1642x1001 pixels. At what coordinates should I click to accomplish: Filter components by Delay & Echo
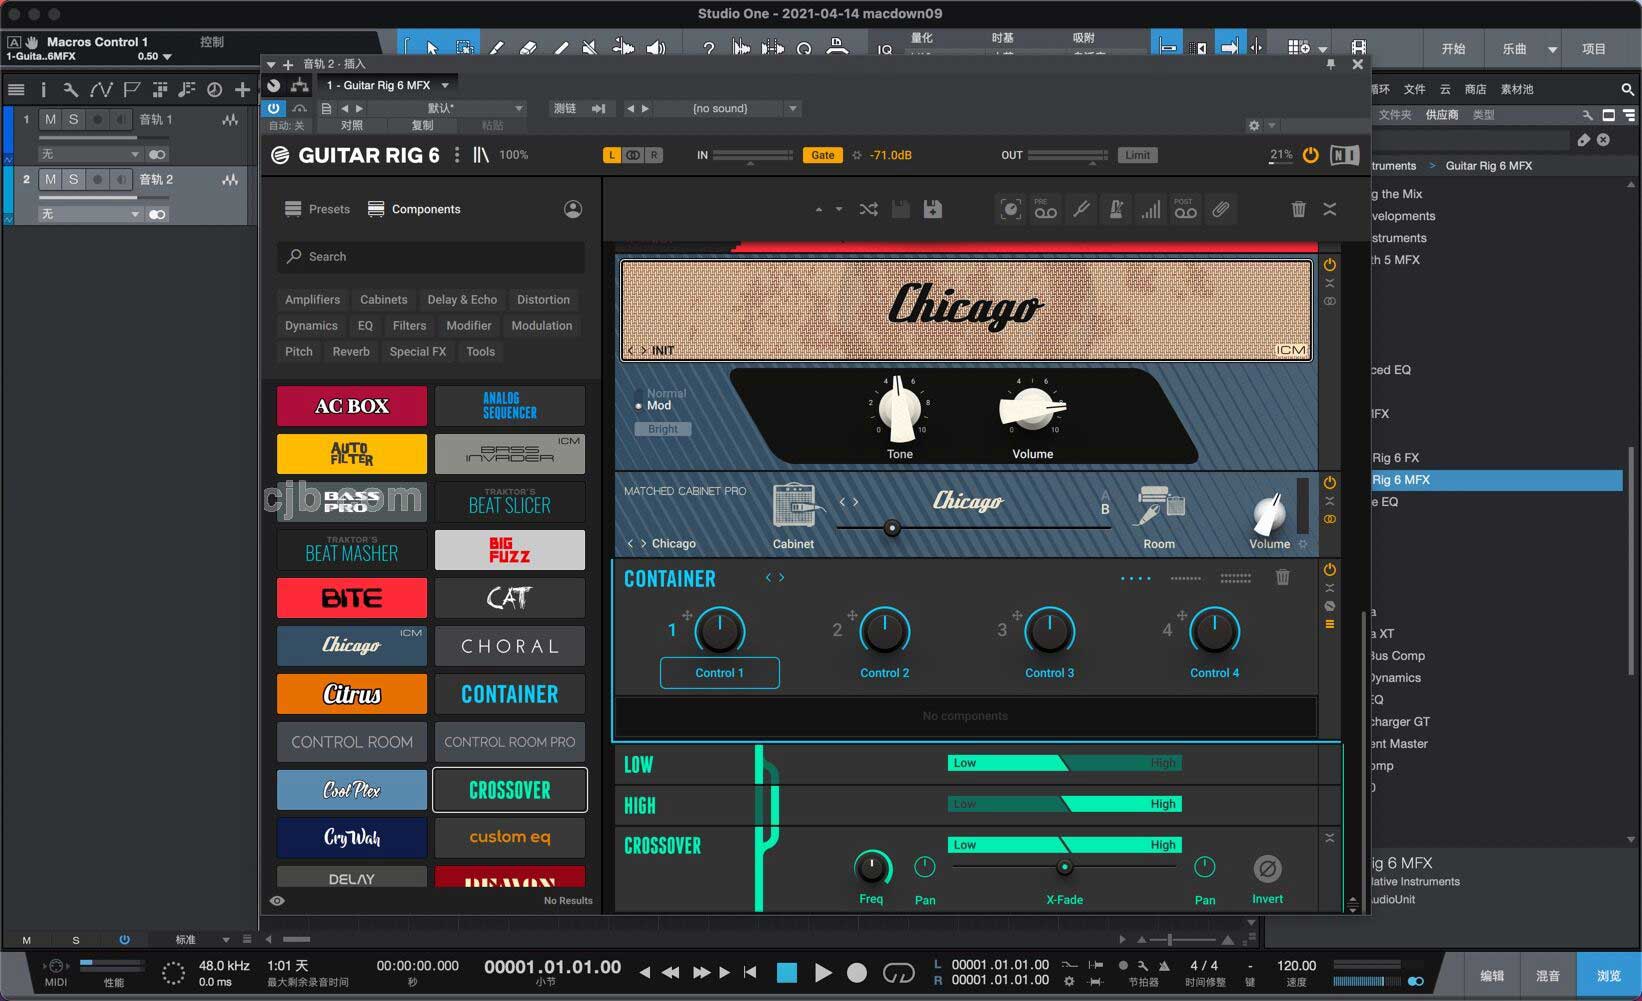click(x=462, y=299)
